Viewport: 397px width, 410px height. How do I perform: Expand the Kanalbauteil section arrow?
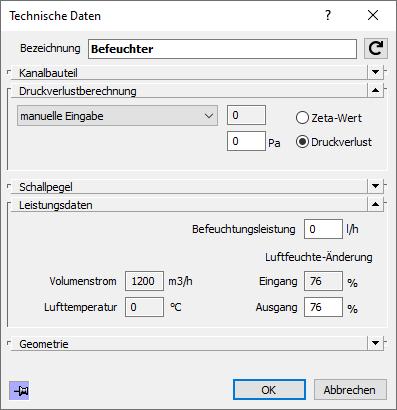tap(375, 72)
